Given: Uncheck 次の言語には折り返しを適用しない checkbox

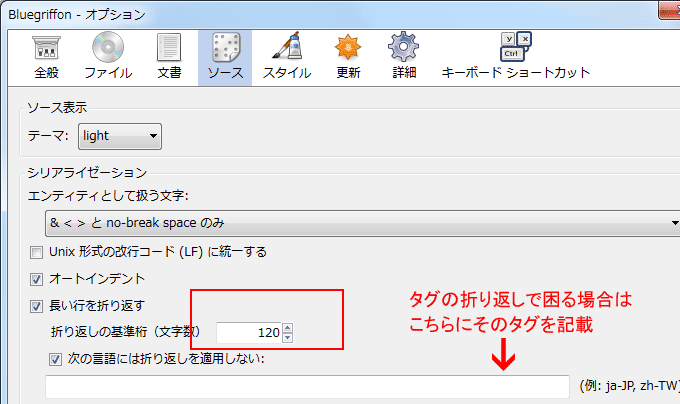Looking at the screenshot, I should [55, 359].
